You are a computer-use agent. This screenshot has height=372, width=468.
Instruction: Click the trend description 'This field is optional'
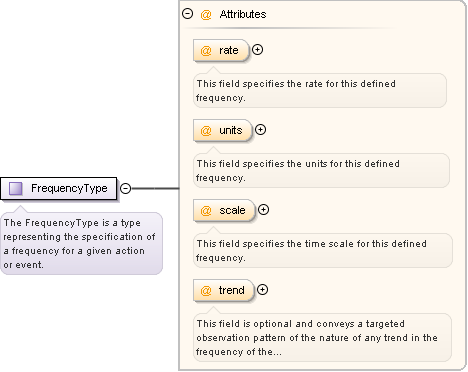[x=244, y=324]
